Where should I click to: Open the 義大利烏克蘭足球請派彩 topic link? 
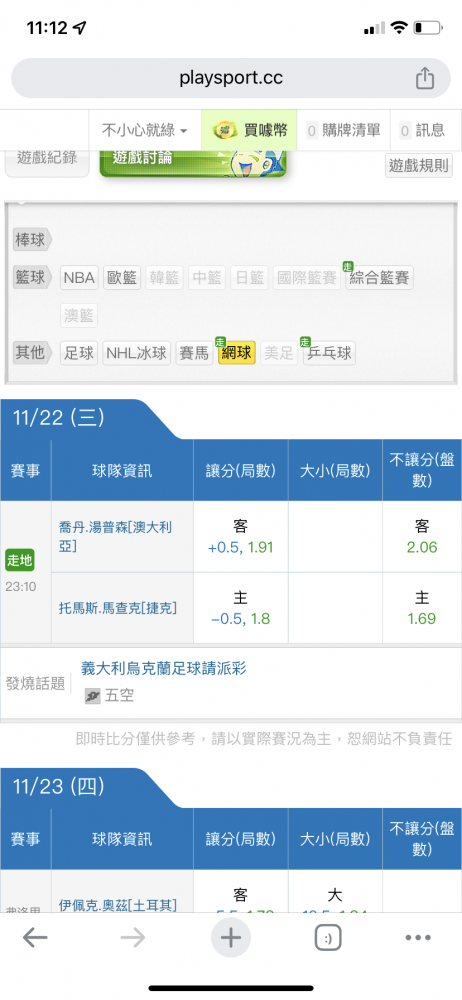pos(163,668)
